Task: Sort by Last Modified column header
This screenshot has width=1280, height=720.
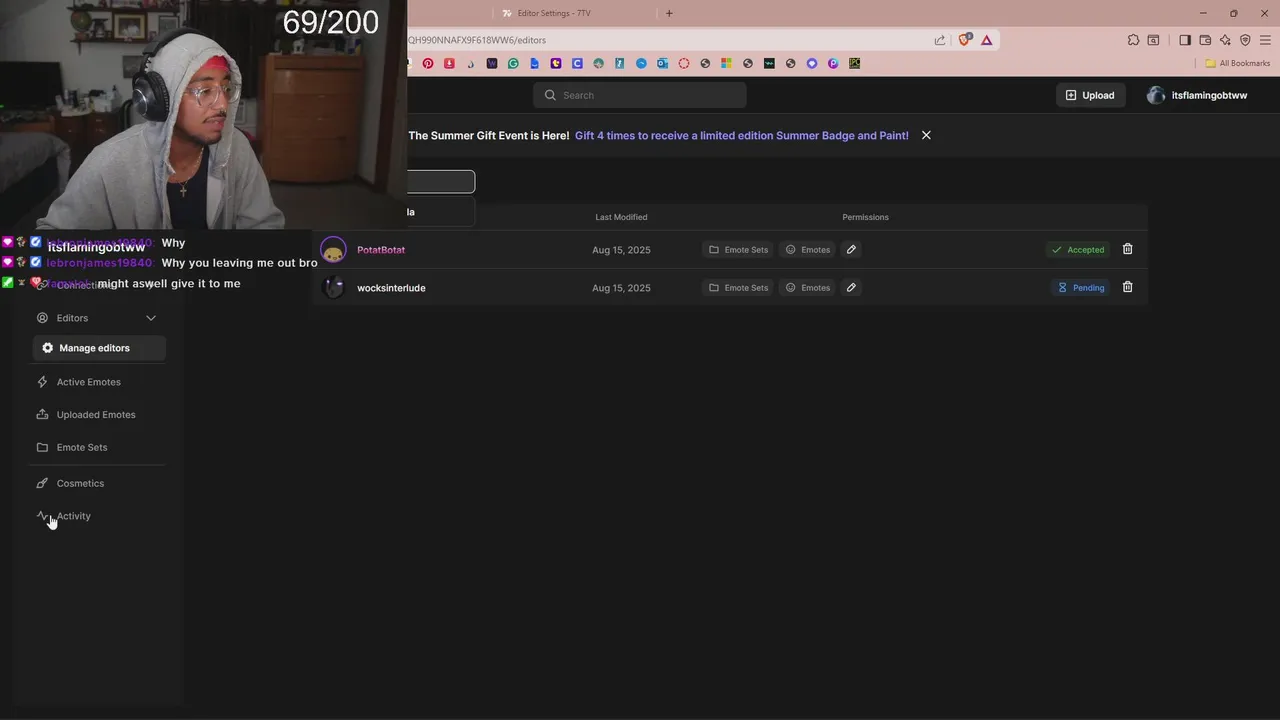Action: (621, 217)
